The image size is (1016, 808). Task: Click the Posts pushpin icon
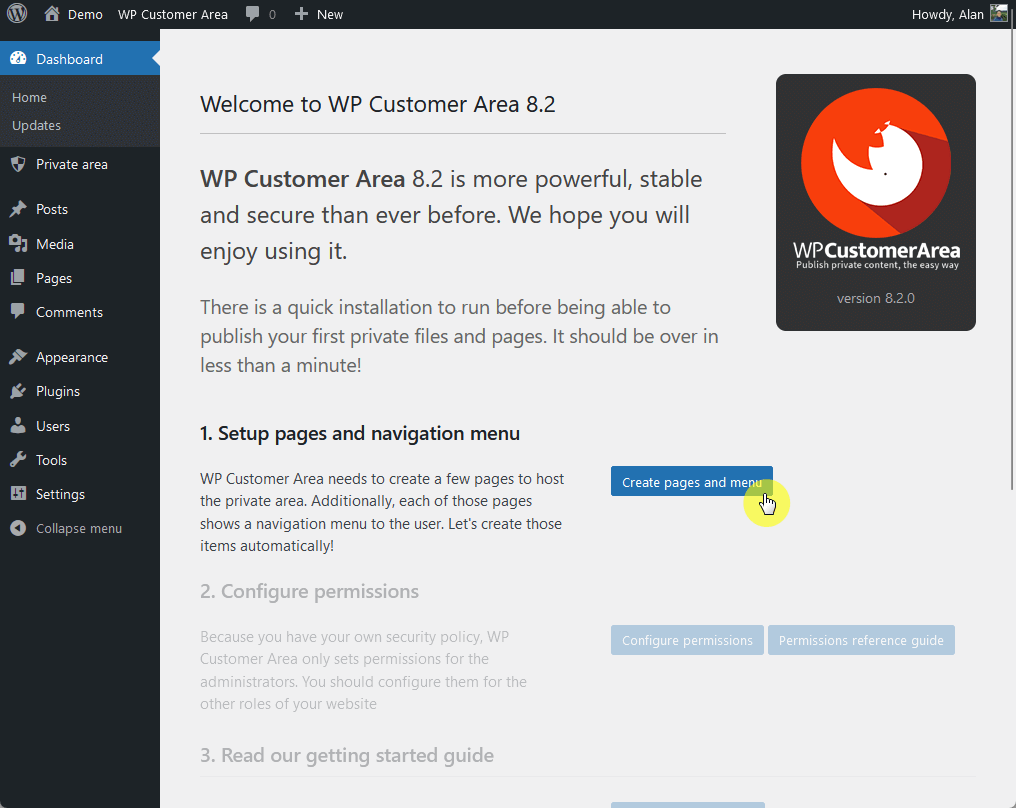point(18,209)
